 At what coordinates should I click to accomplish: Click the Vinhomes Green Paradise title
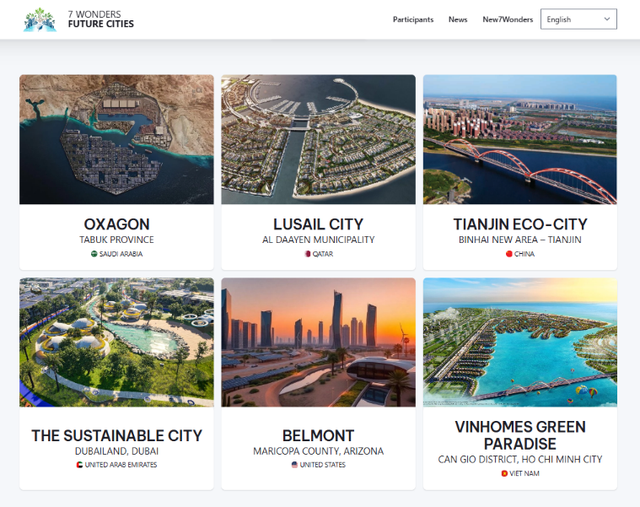(520, 435)
